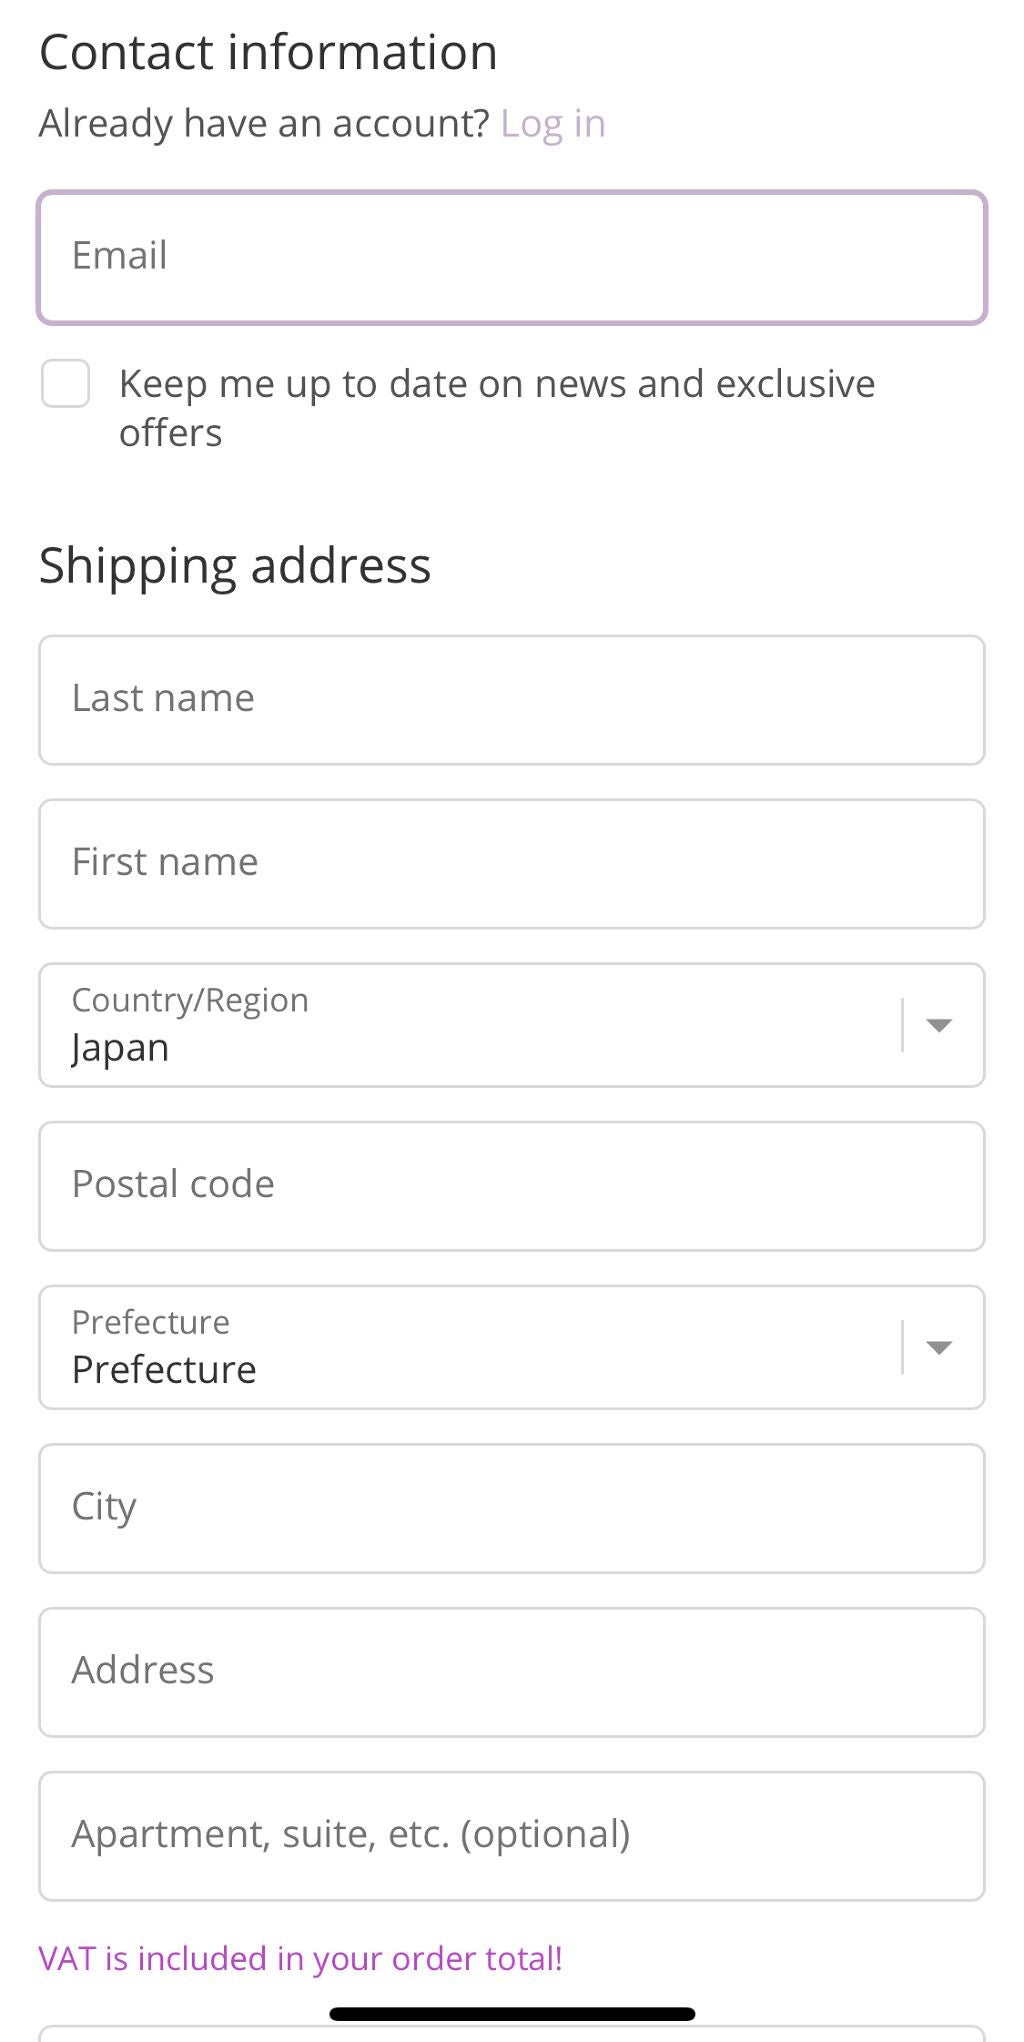Tap the VAT is included notice text
This screenshot has width=1024, height=2042.
click(300, 1958)
